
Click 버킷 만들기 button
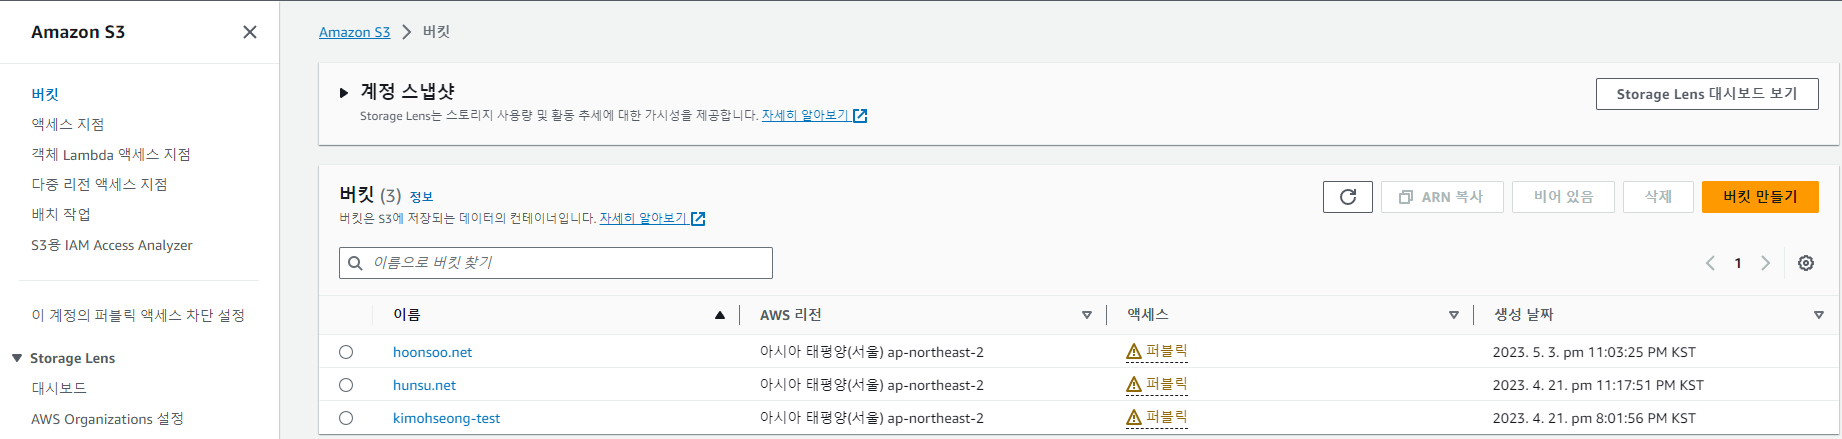coord(1760,197)
